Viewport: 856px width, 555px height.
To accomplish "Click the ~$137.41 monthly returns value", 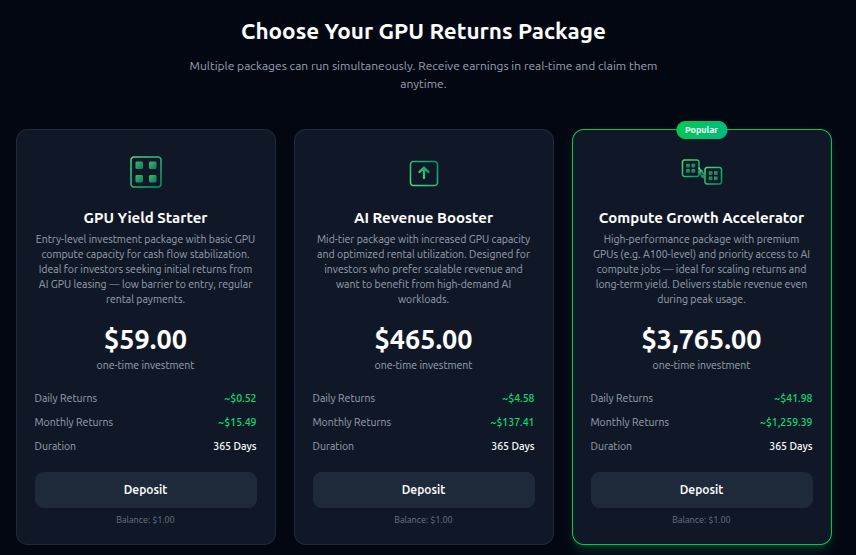I will pos(512,422).
